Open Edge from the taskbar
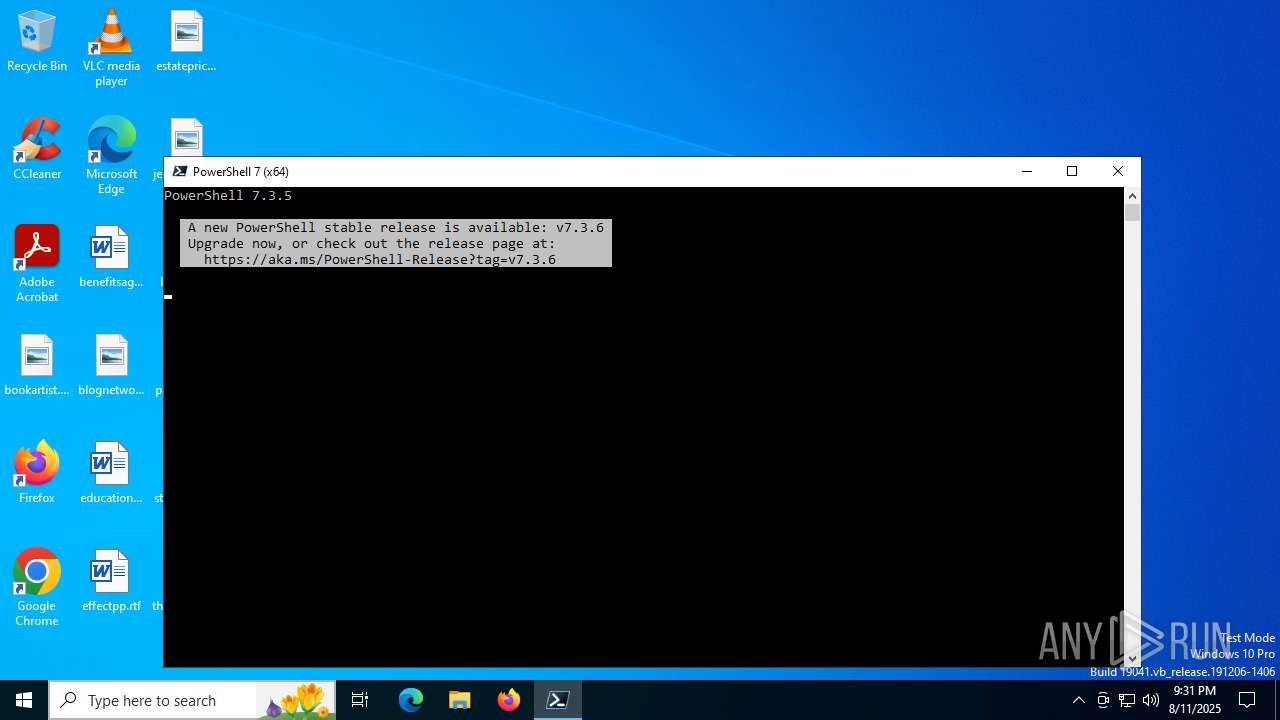The height and width of the screenshot is (720, 1280). coord(411,700)
